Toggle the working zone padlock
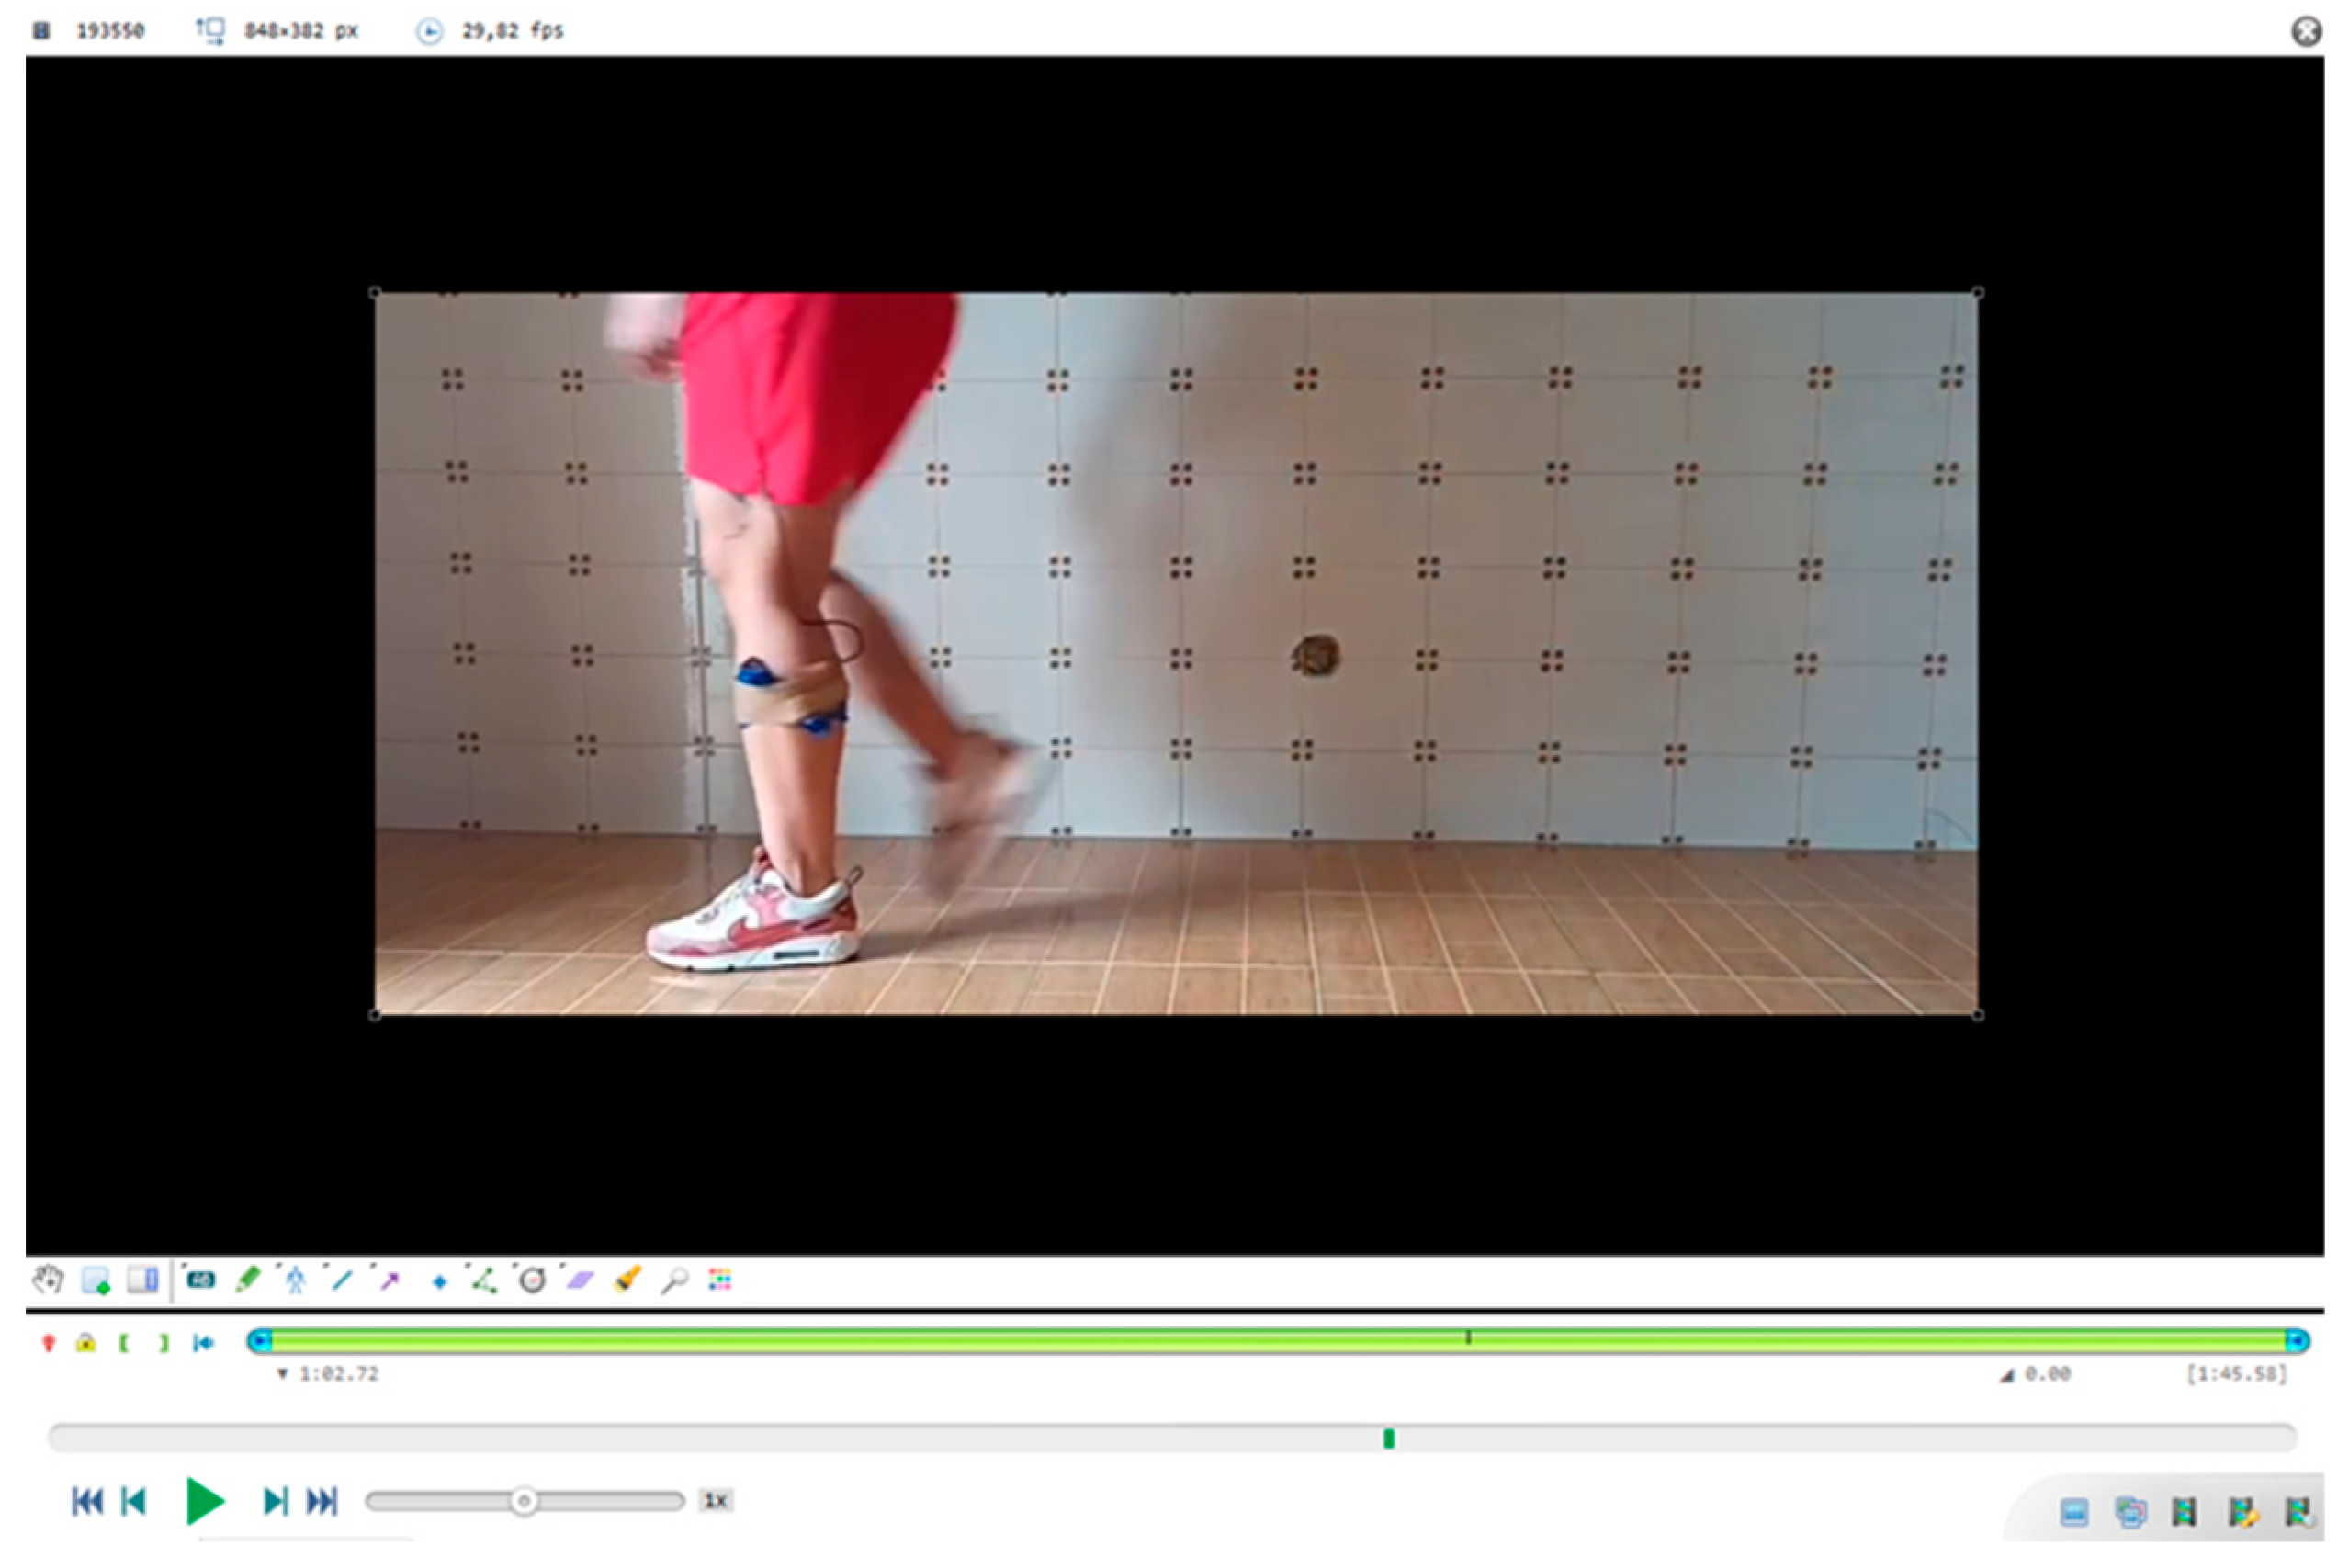The height and width of the screenshot is (1568, 2349). pos(86,1343)
